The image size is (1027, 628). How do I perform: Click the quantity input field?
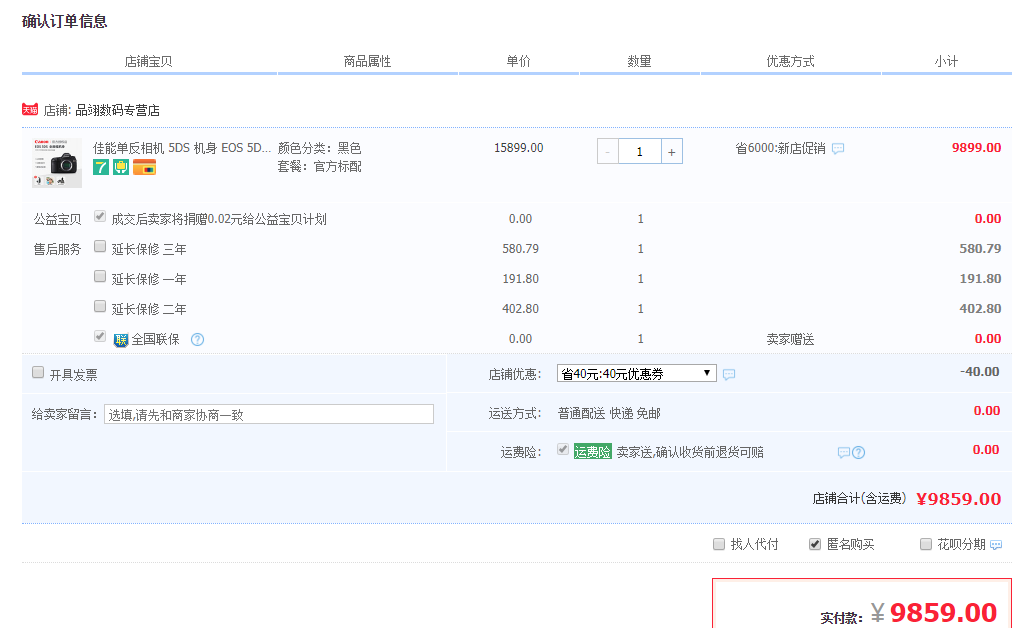[639, 151]
